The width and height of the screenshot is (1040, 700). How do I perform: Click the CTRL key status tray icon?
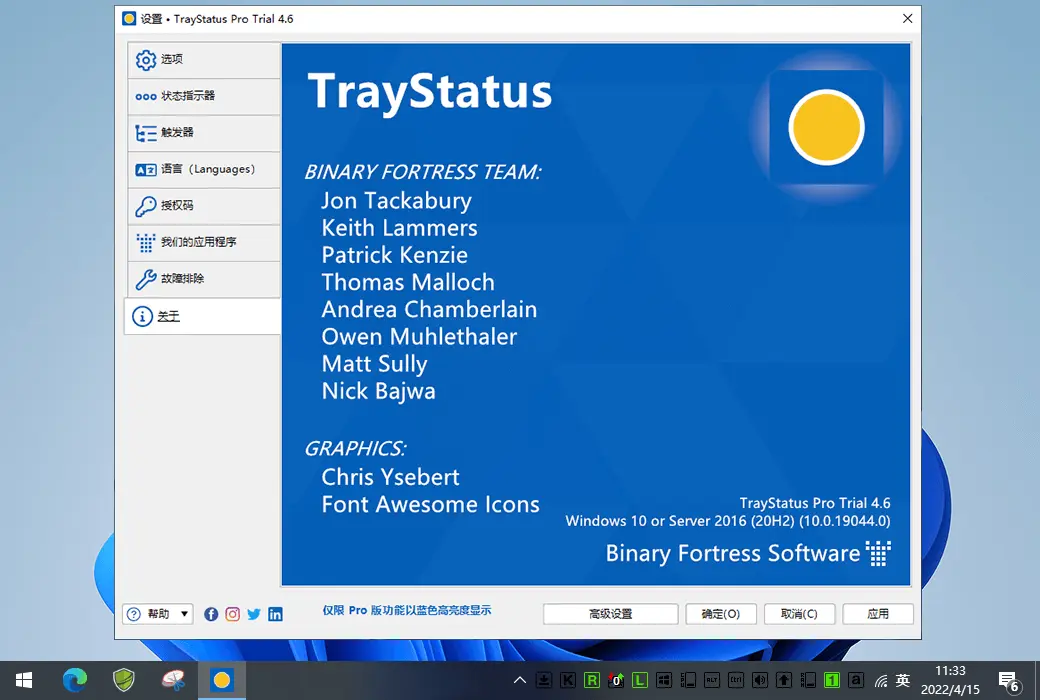pos(736,680)
